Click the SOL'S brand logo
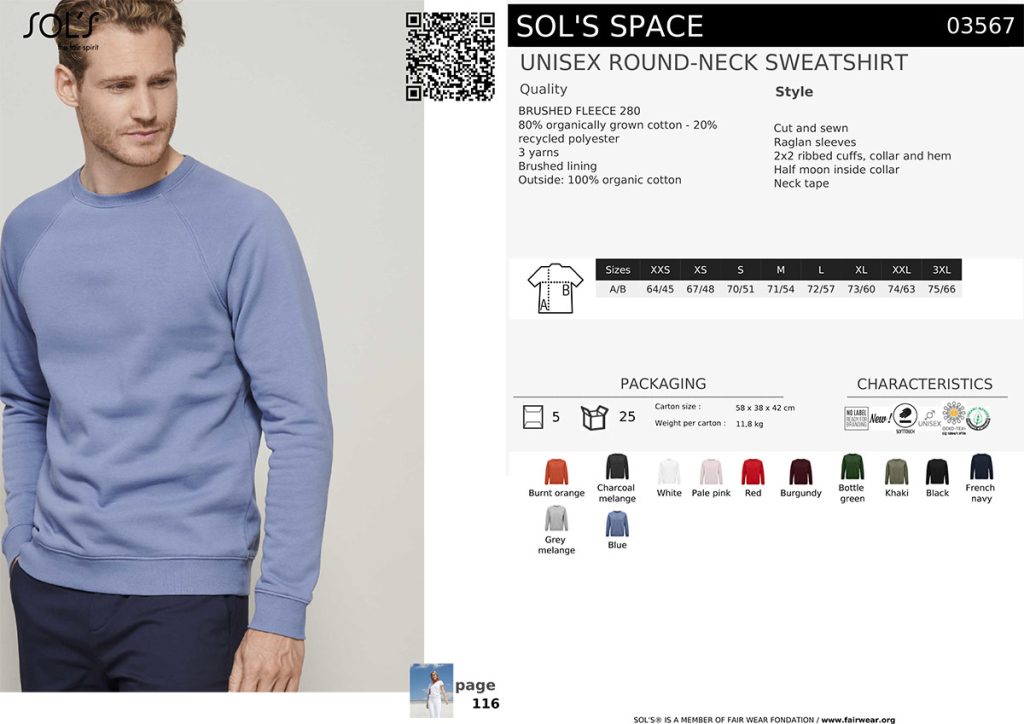 point(61,29)
